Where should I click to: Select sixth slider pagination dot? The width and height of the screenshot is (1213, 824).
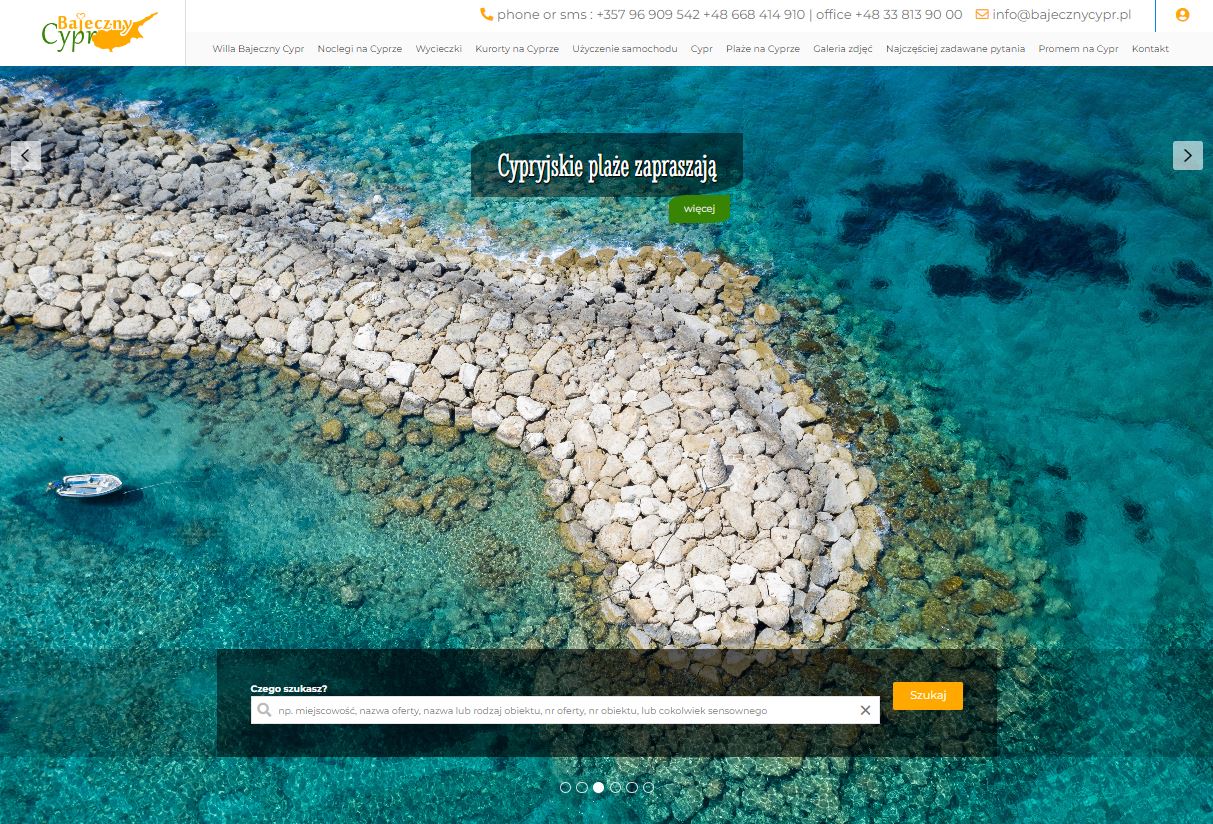pyautogui.click(x=648, y=788)
